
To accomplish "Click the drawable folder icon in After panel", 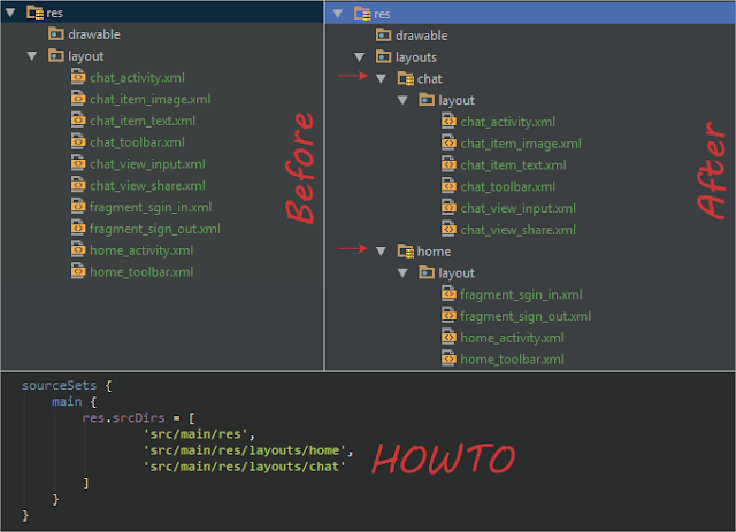I will [383, 35].
